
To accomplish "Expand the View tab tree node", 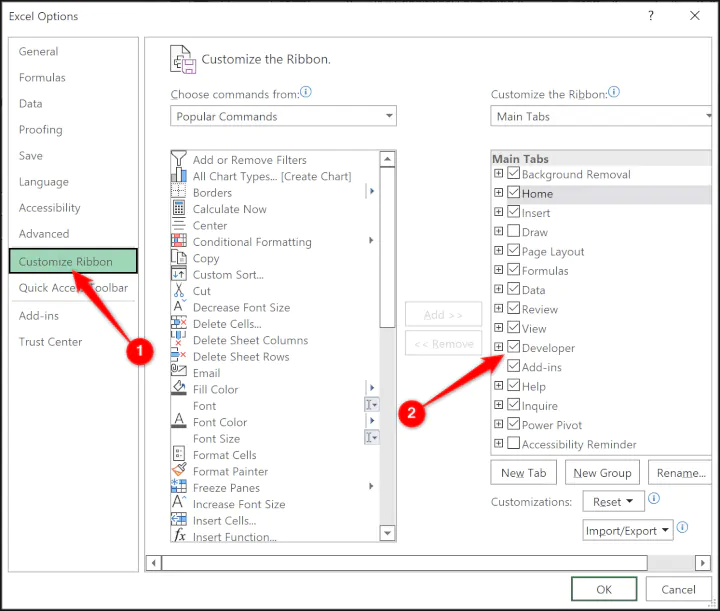I will [x=498, y=327].
